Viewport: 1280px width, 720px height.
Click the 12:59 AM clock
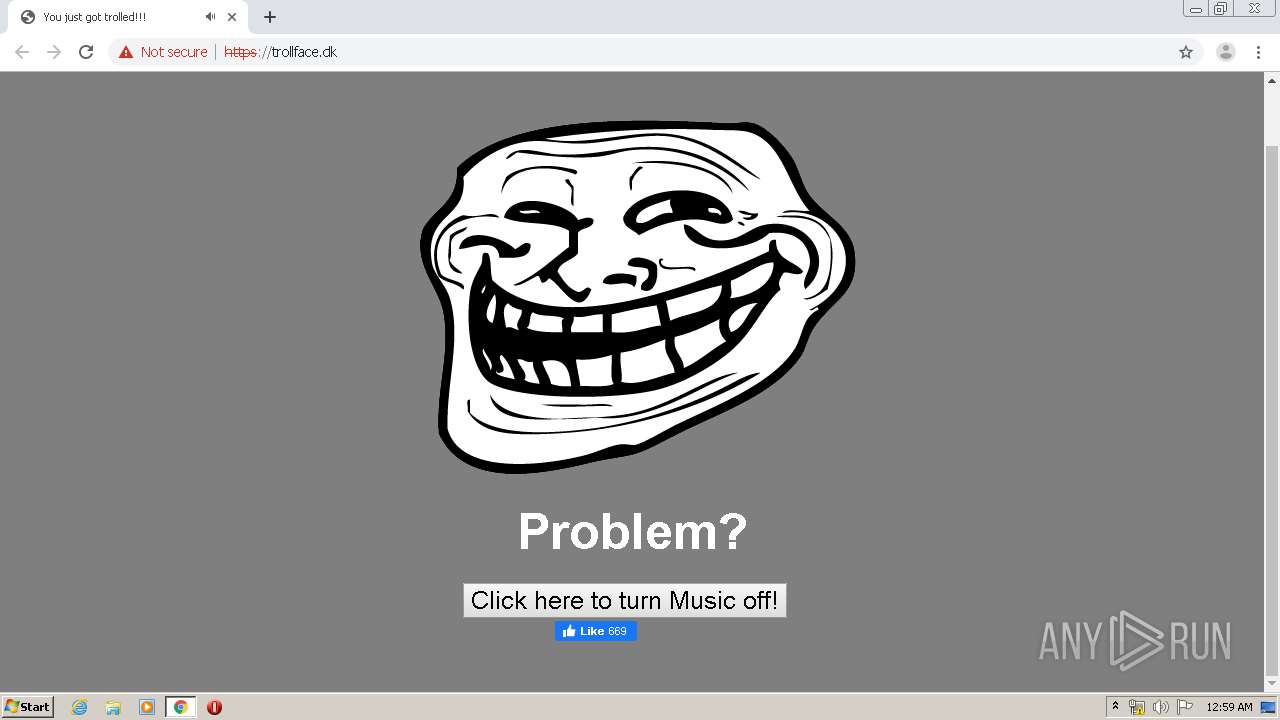tap(1229, 707)
